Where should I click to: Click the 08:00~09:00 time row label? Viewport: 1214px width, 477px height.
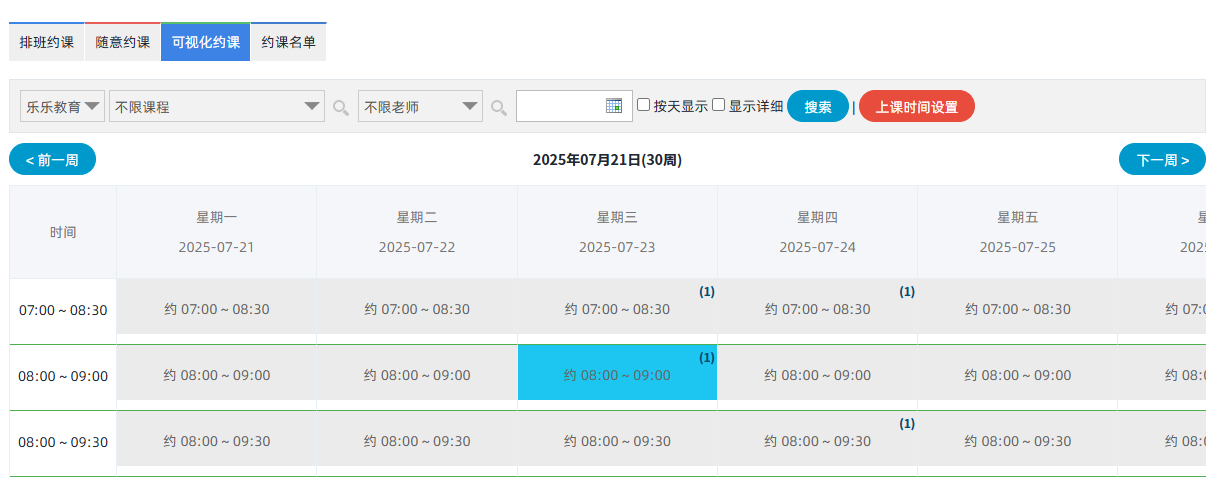point(63,376)
